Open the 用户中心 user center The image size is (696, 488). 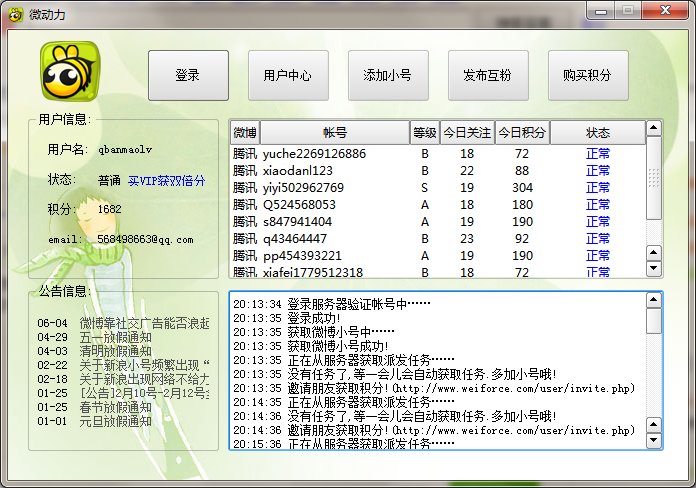click(x=288, y=75)
